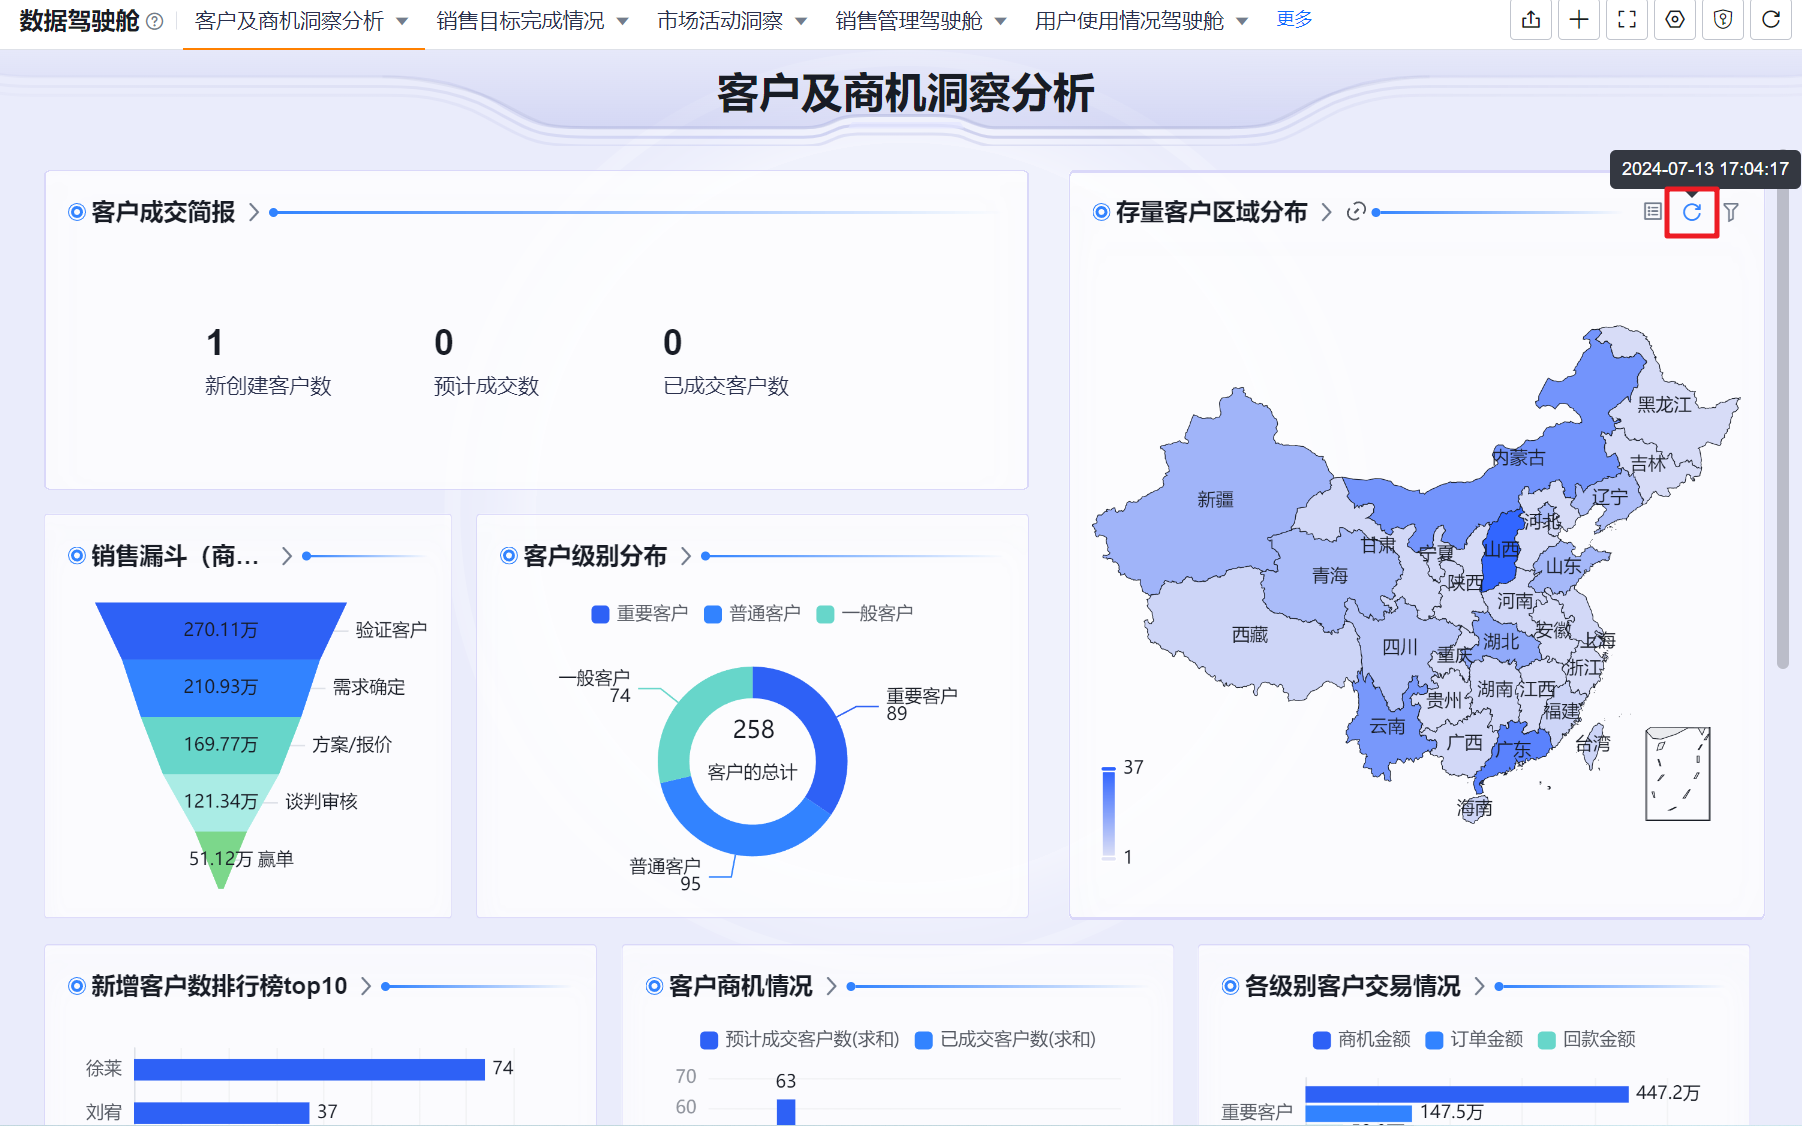Click the link icon beside 存量客户区域分布 title
The width and height of the screenshot is (1802, 1126).
point(1356,212)
